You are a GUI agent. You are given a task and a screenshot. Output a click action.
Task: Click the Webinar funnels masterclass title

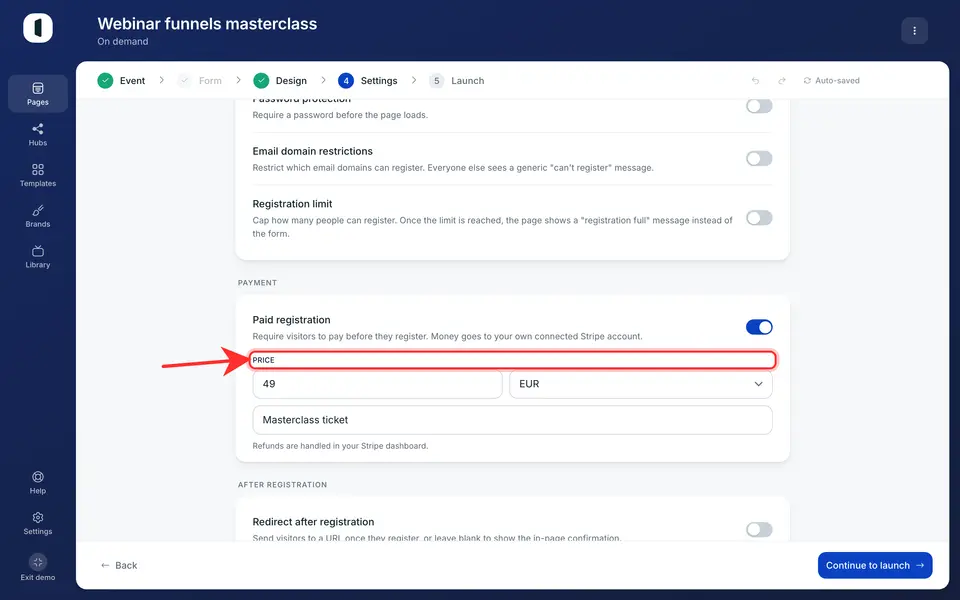[207, 24]
